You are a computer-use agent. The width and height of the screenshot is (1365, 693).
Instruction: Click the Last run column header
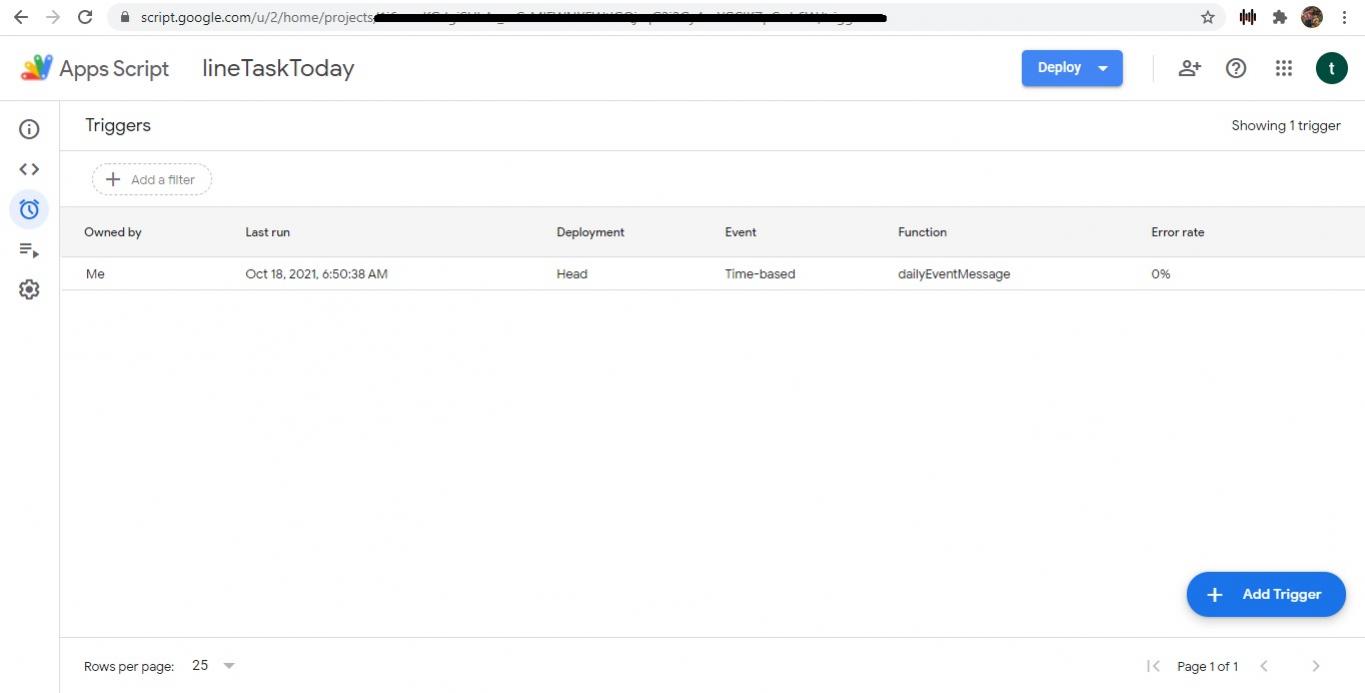(268, 232)
